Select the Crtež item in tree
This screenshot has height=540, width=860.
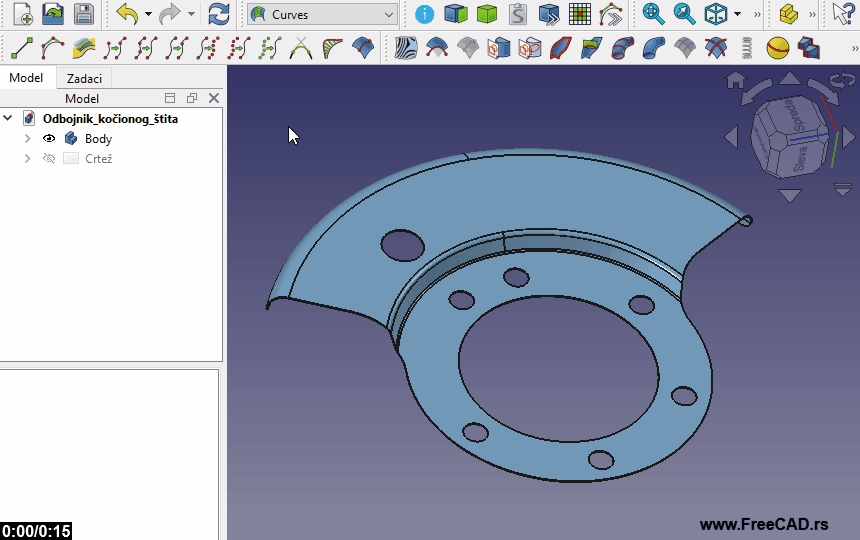point(99,158)
